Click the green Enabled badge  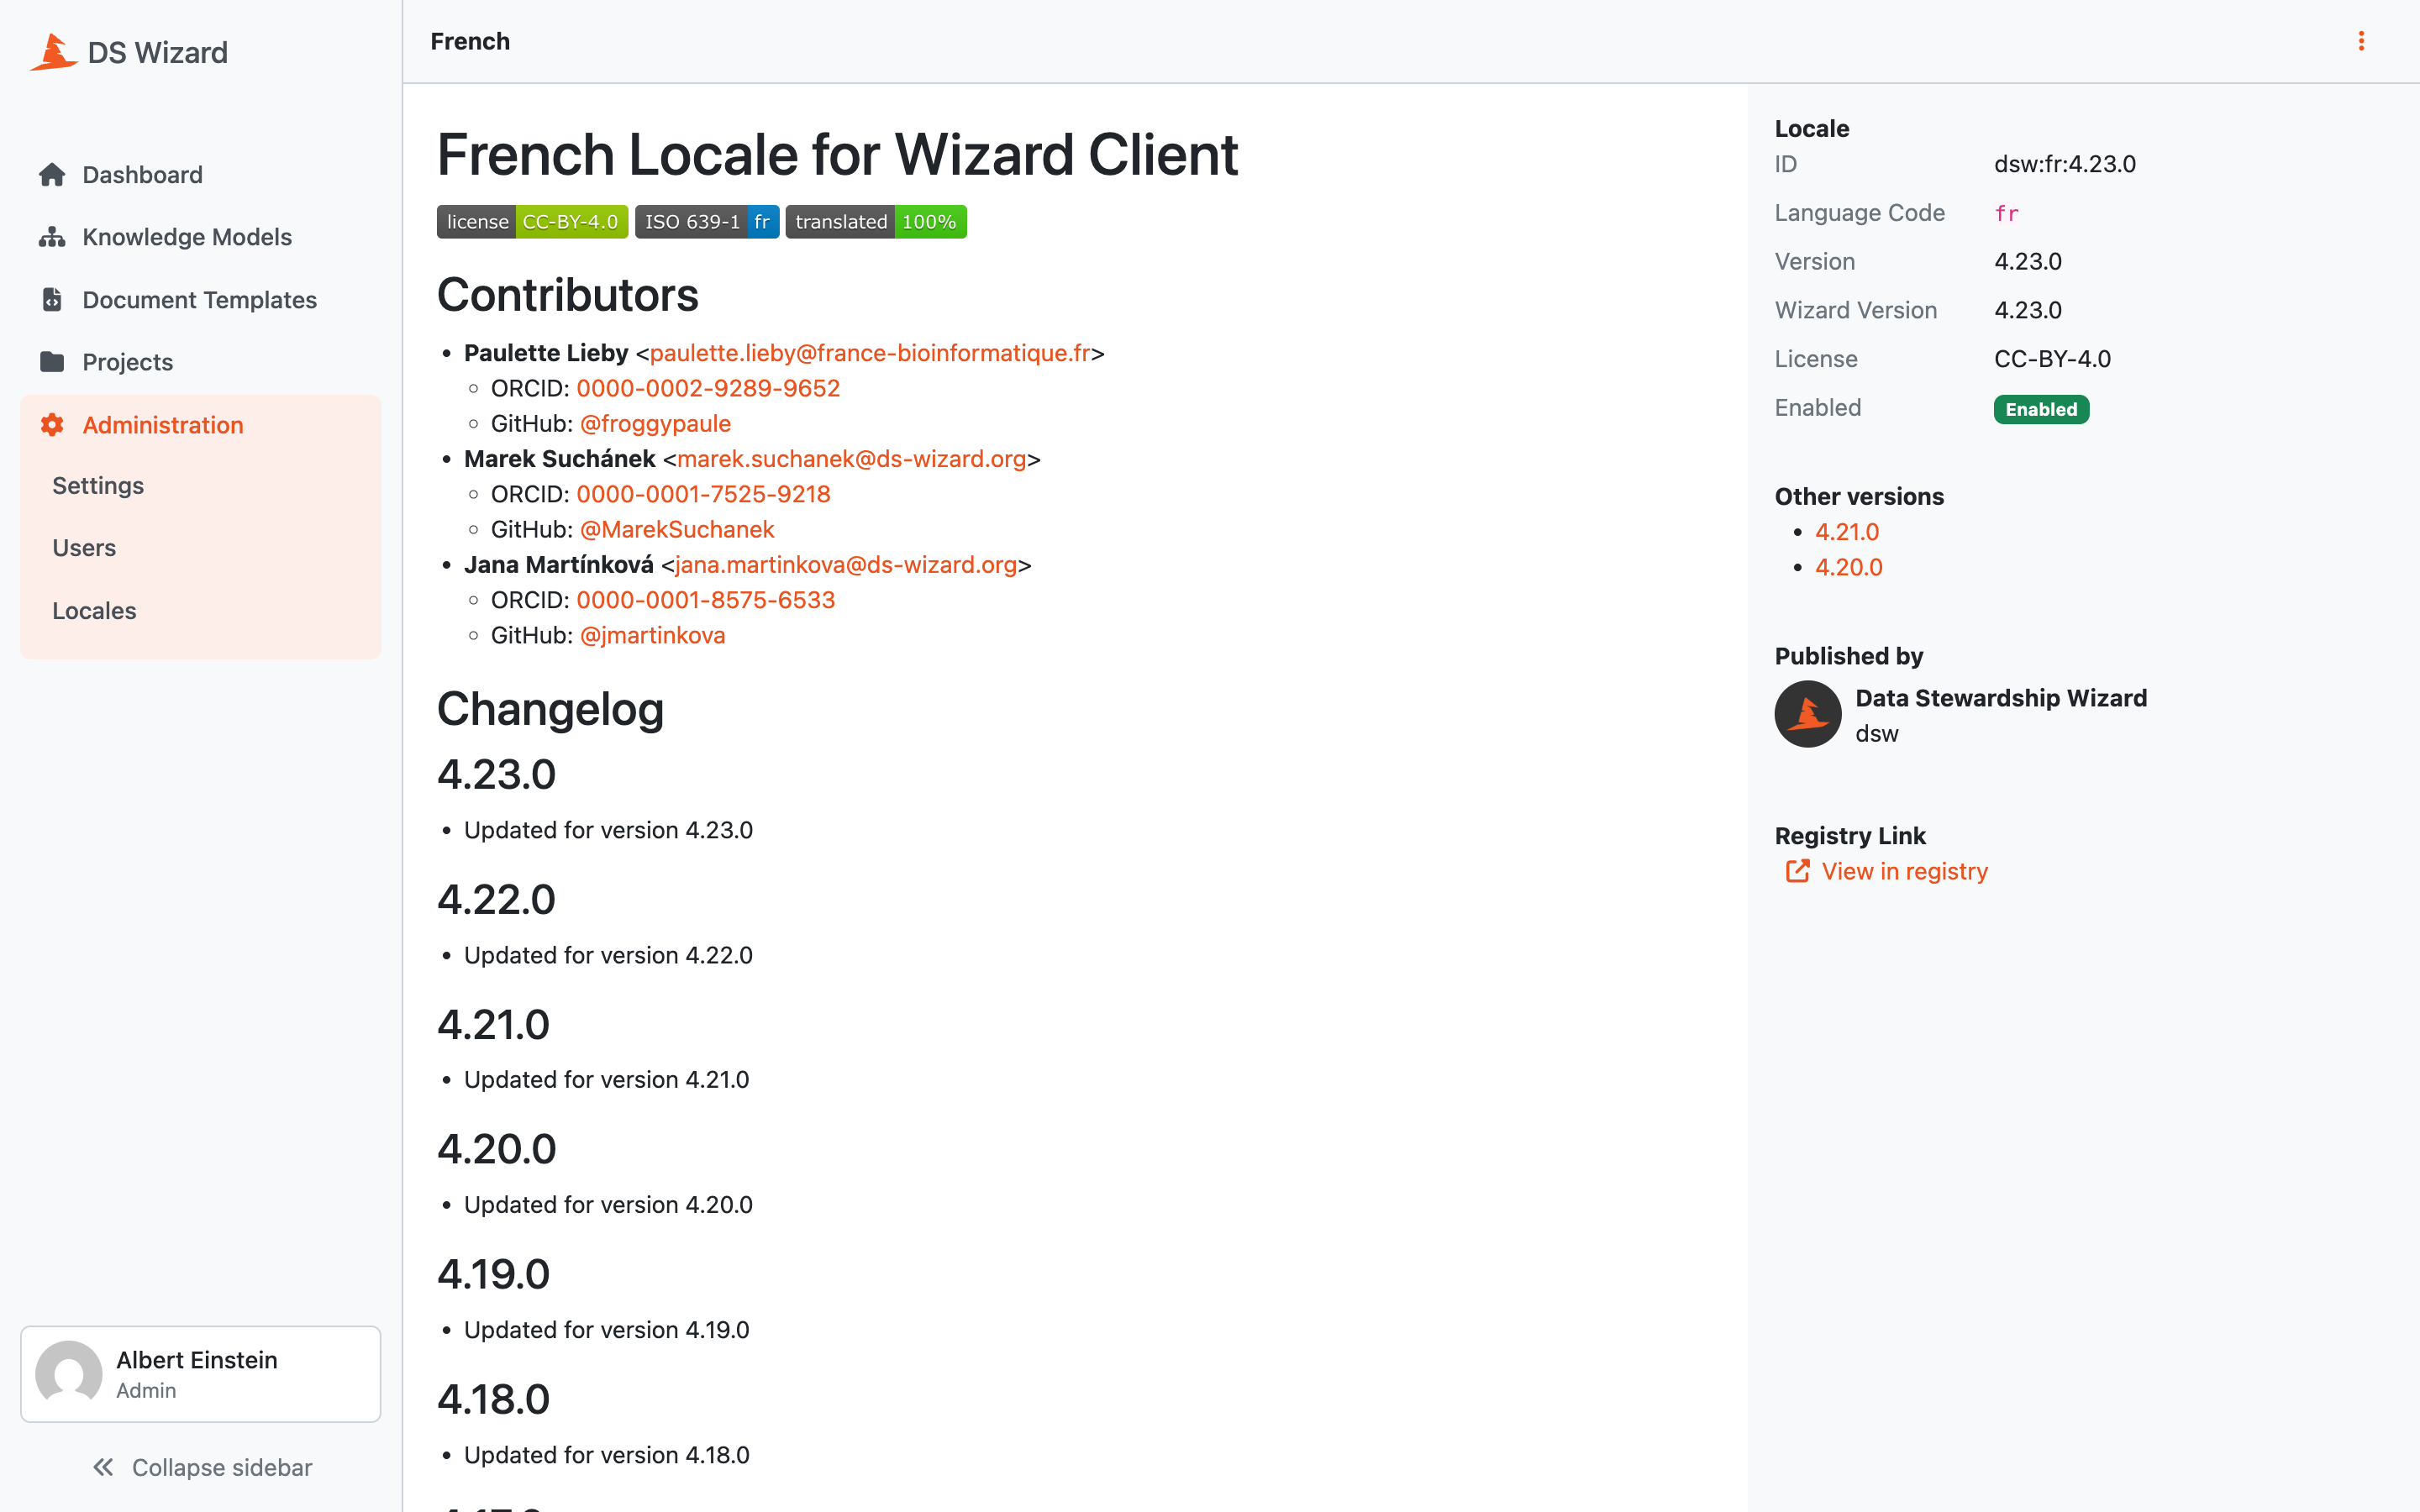(2041, 409)
